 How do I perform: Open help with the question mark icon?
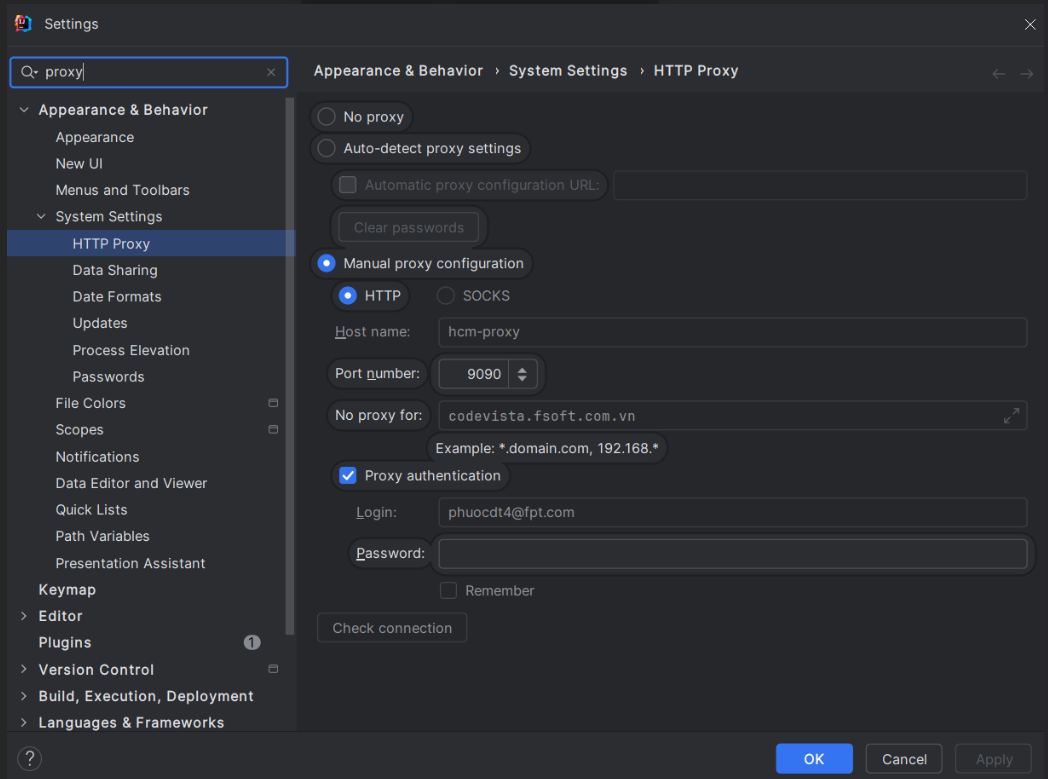[x=30, y=758]
